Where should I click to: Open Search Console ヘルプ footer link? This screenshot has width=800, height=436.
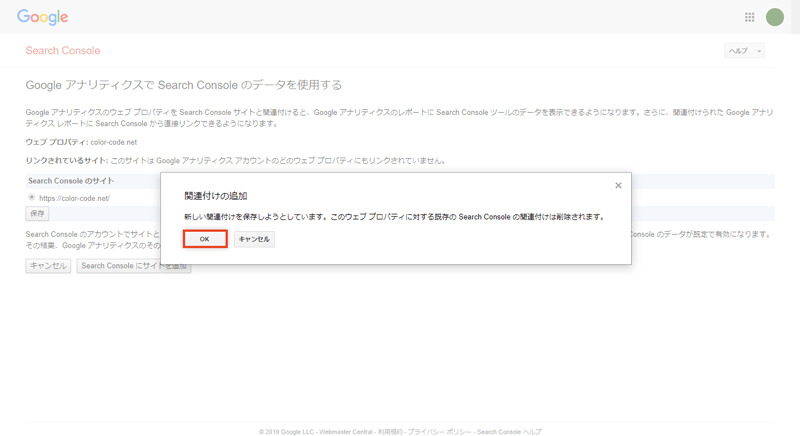click(509, 432)
